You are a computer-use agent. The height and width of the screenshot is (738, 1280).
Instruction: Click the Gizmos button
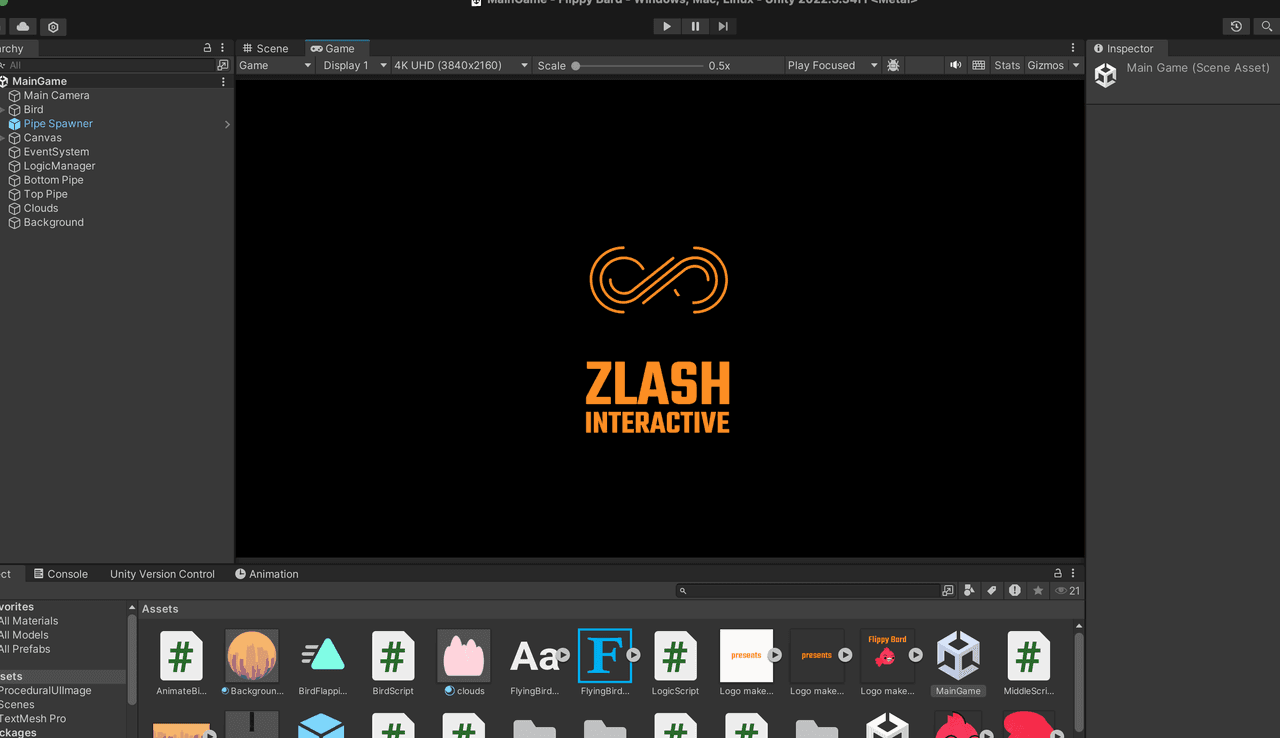click(1045, 65)
